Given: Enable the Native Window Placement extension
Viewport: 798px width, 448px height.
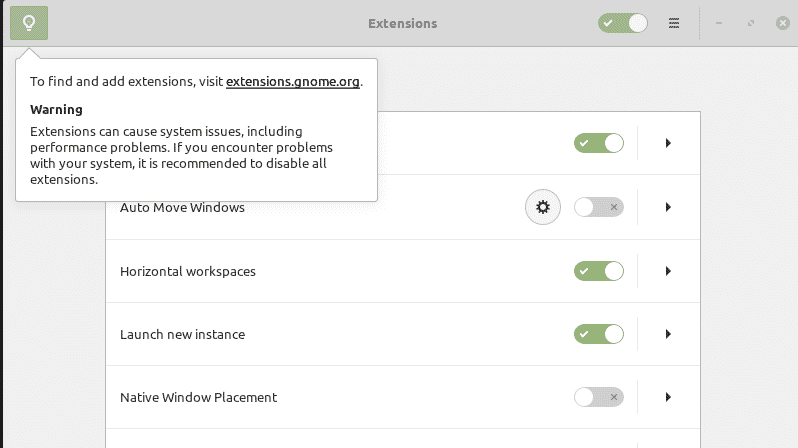Looking at the screenshot, I should click(599, 397).
